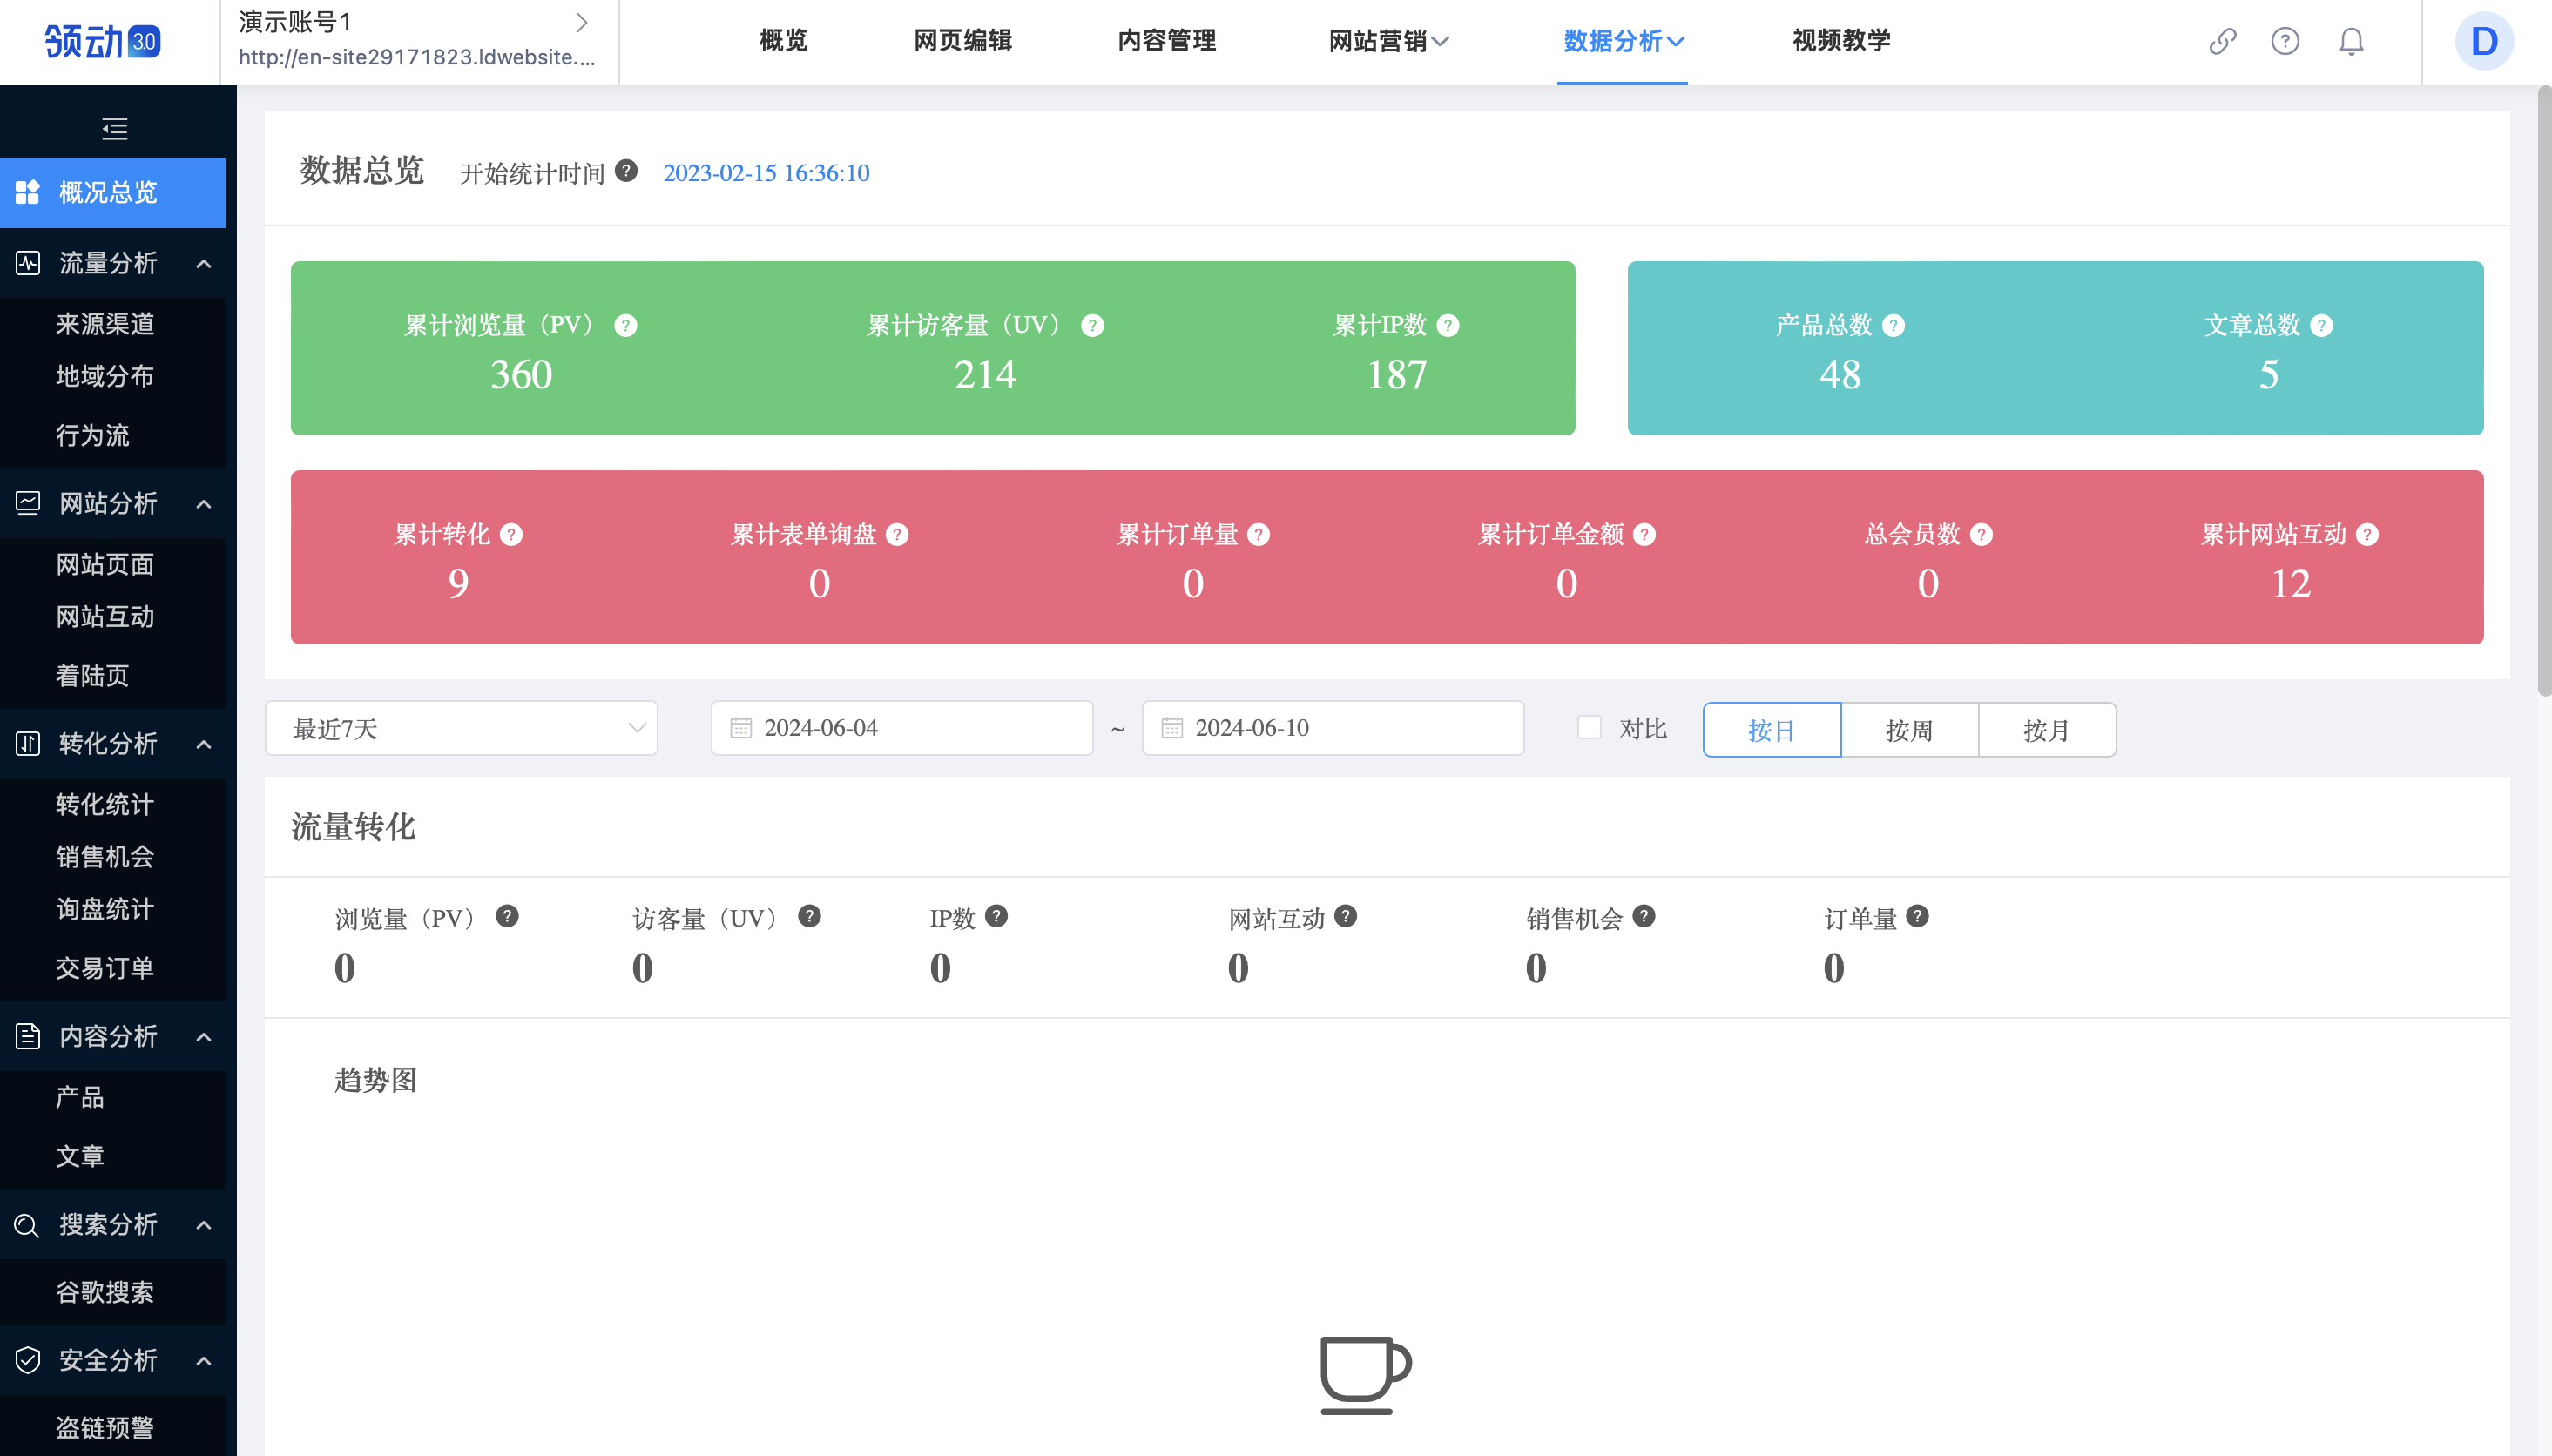Viewport: 2552px width, 1456px height.
Task: Click the help question-mark icon in top bar
Action: 2285,42
